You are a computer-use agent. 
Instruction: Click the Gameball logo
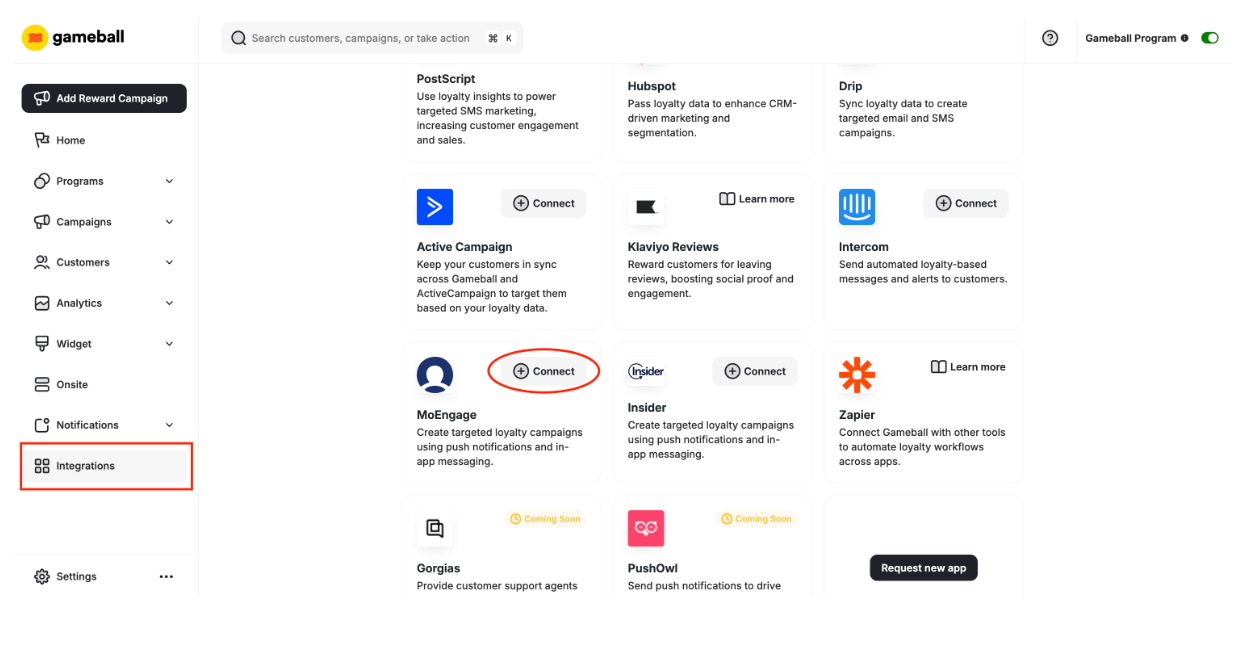click(x=72, y=37)
